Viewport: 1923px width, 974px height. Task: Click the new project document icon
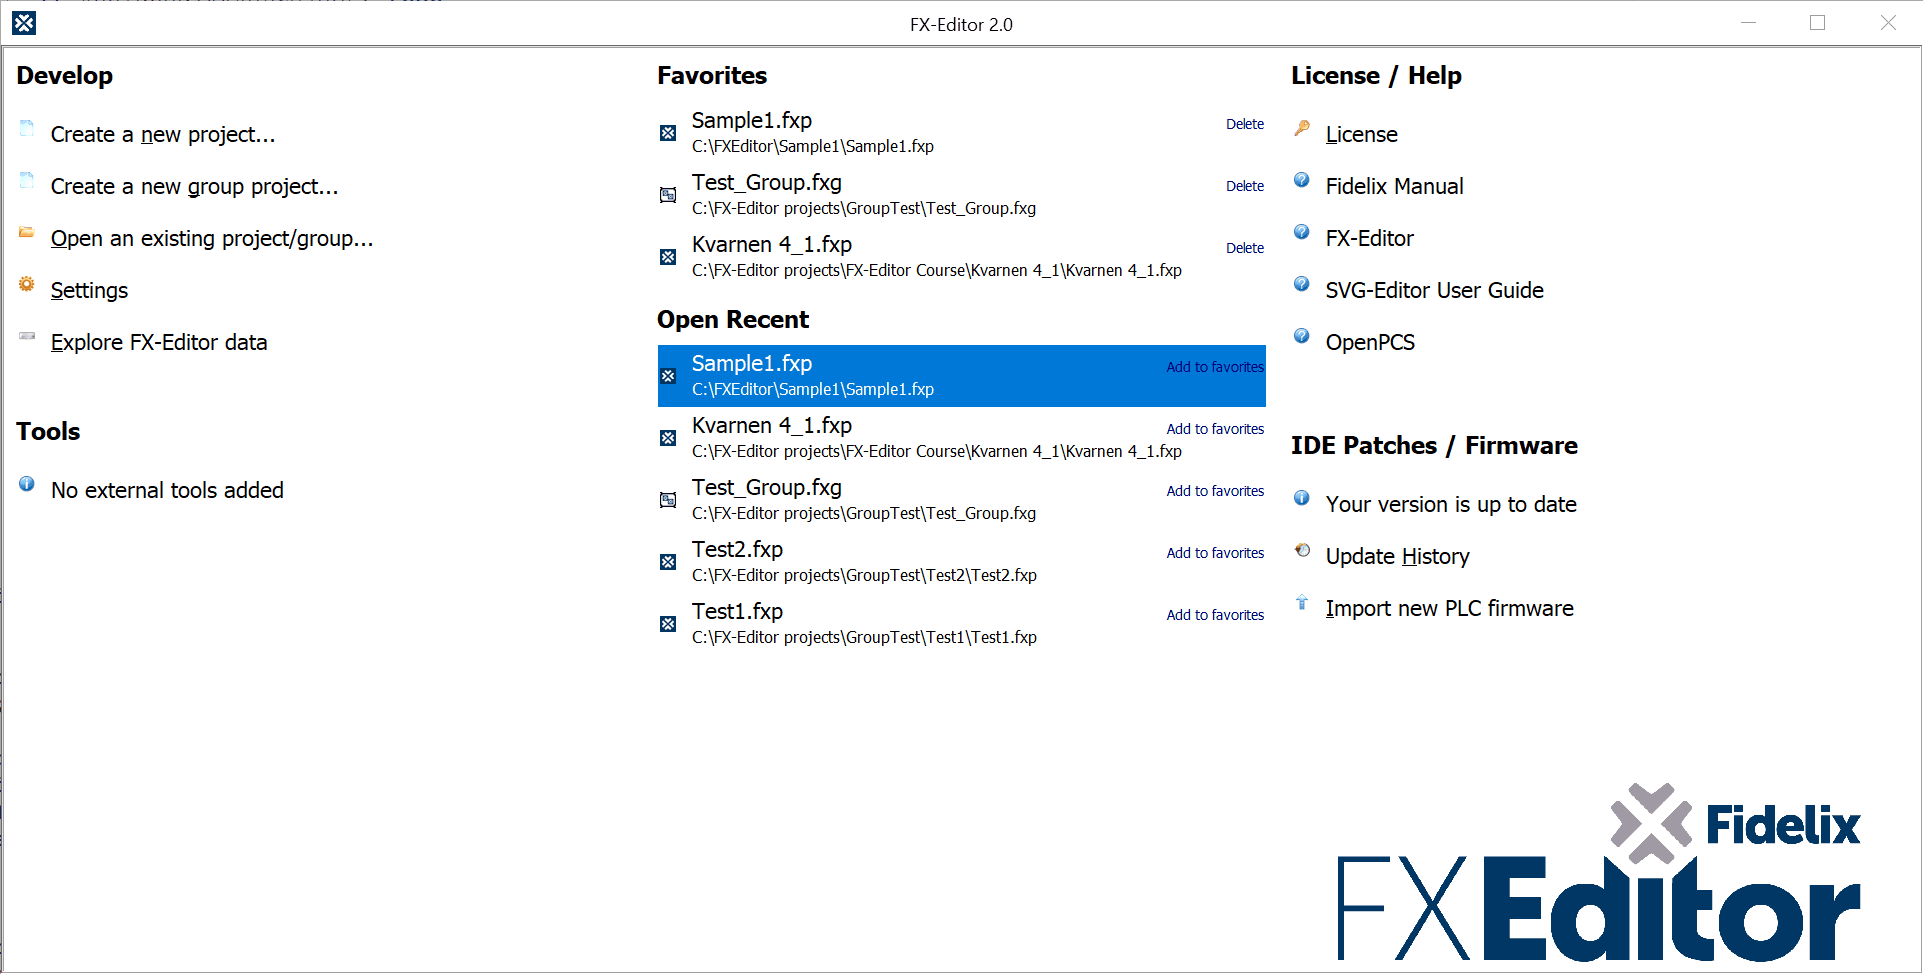(x=27, y=128)
